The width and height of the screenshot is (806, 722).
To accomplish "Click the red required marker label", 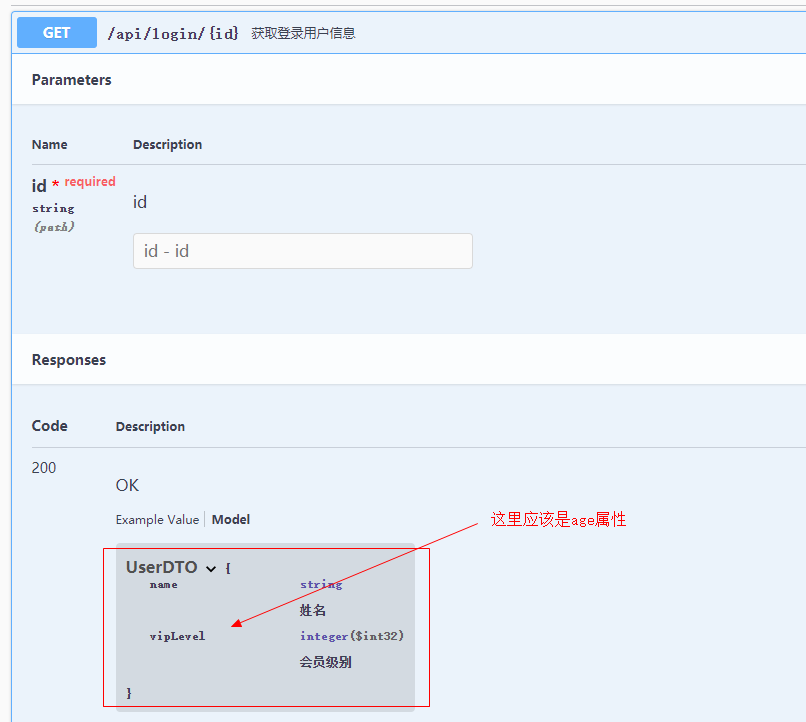I will 90,182.
